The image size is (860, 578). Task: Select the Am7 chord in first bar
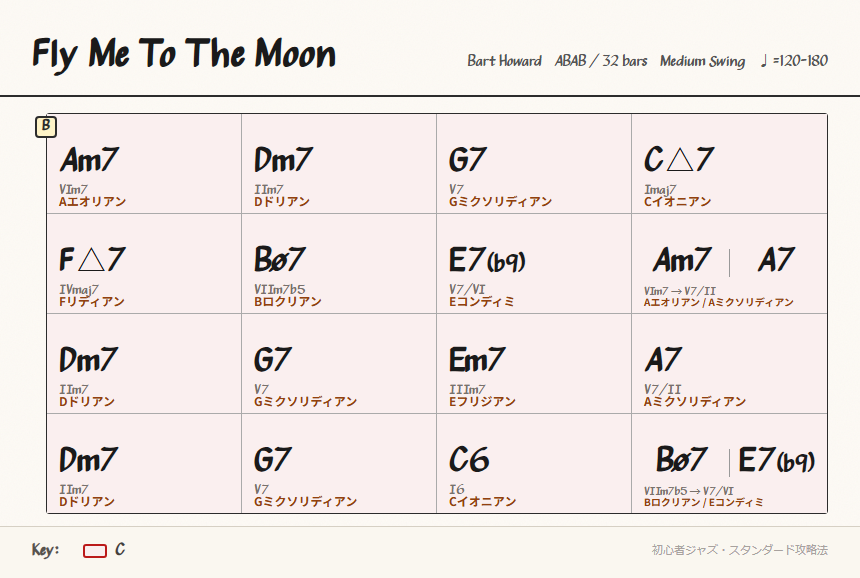point(89,160)
